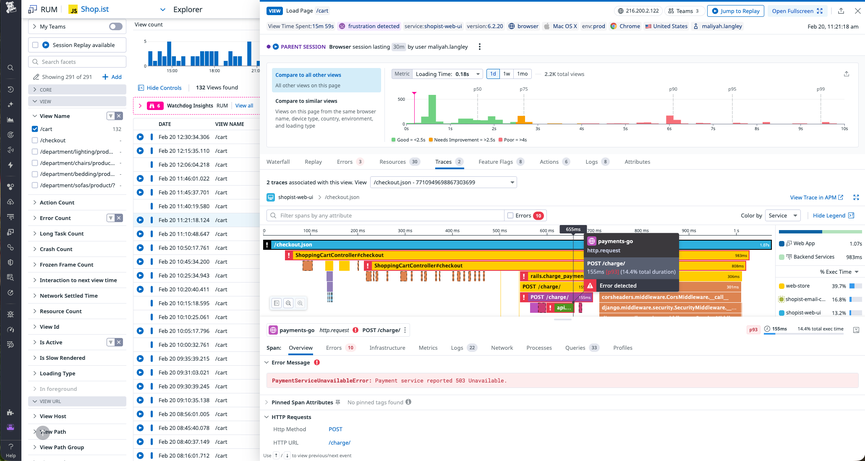865x461 pixels.
Task: Click Hide Legend link
Action: (834, 216)
